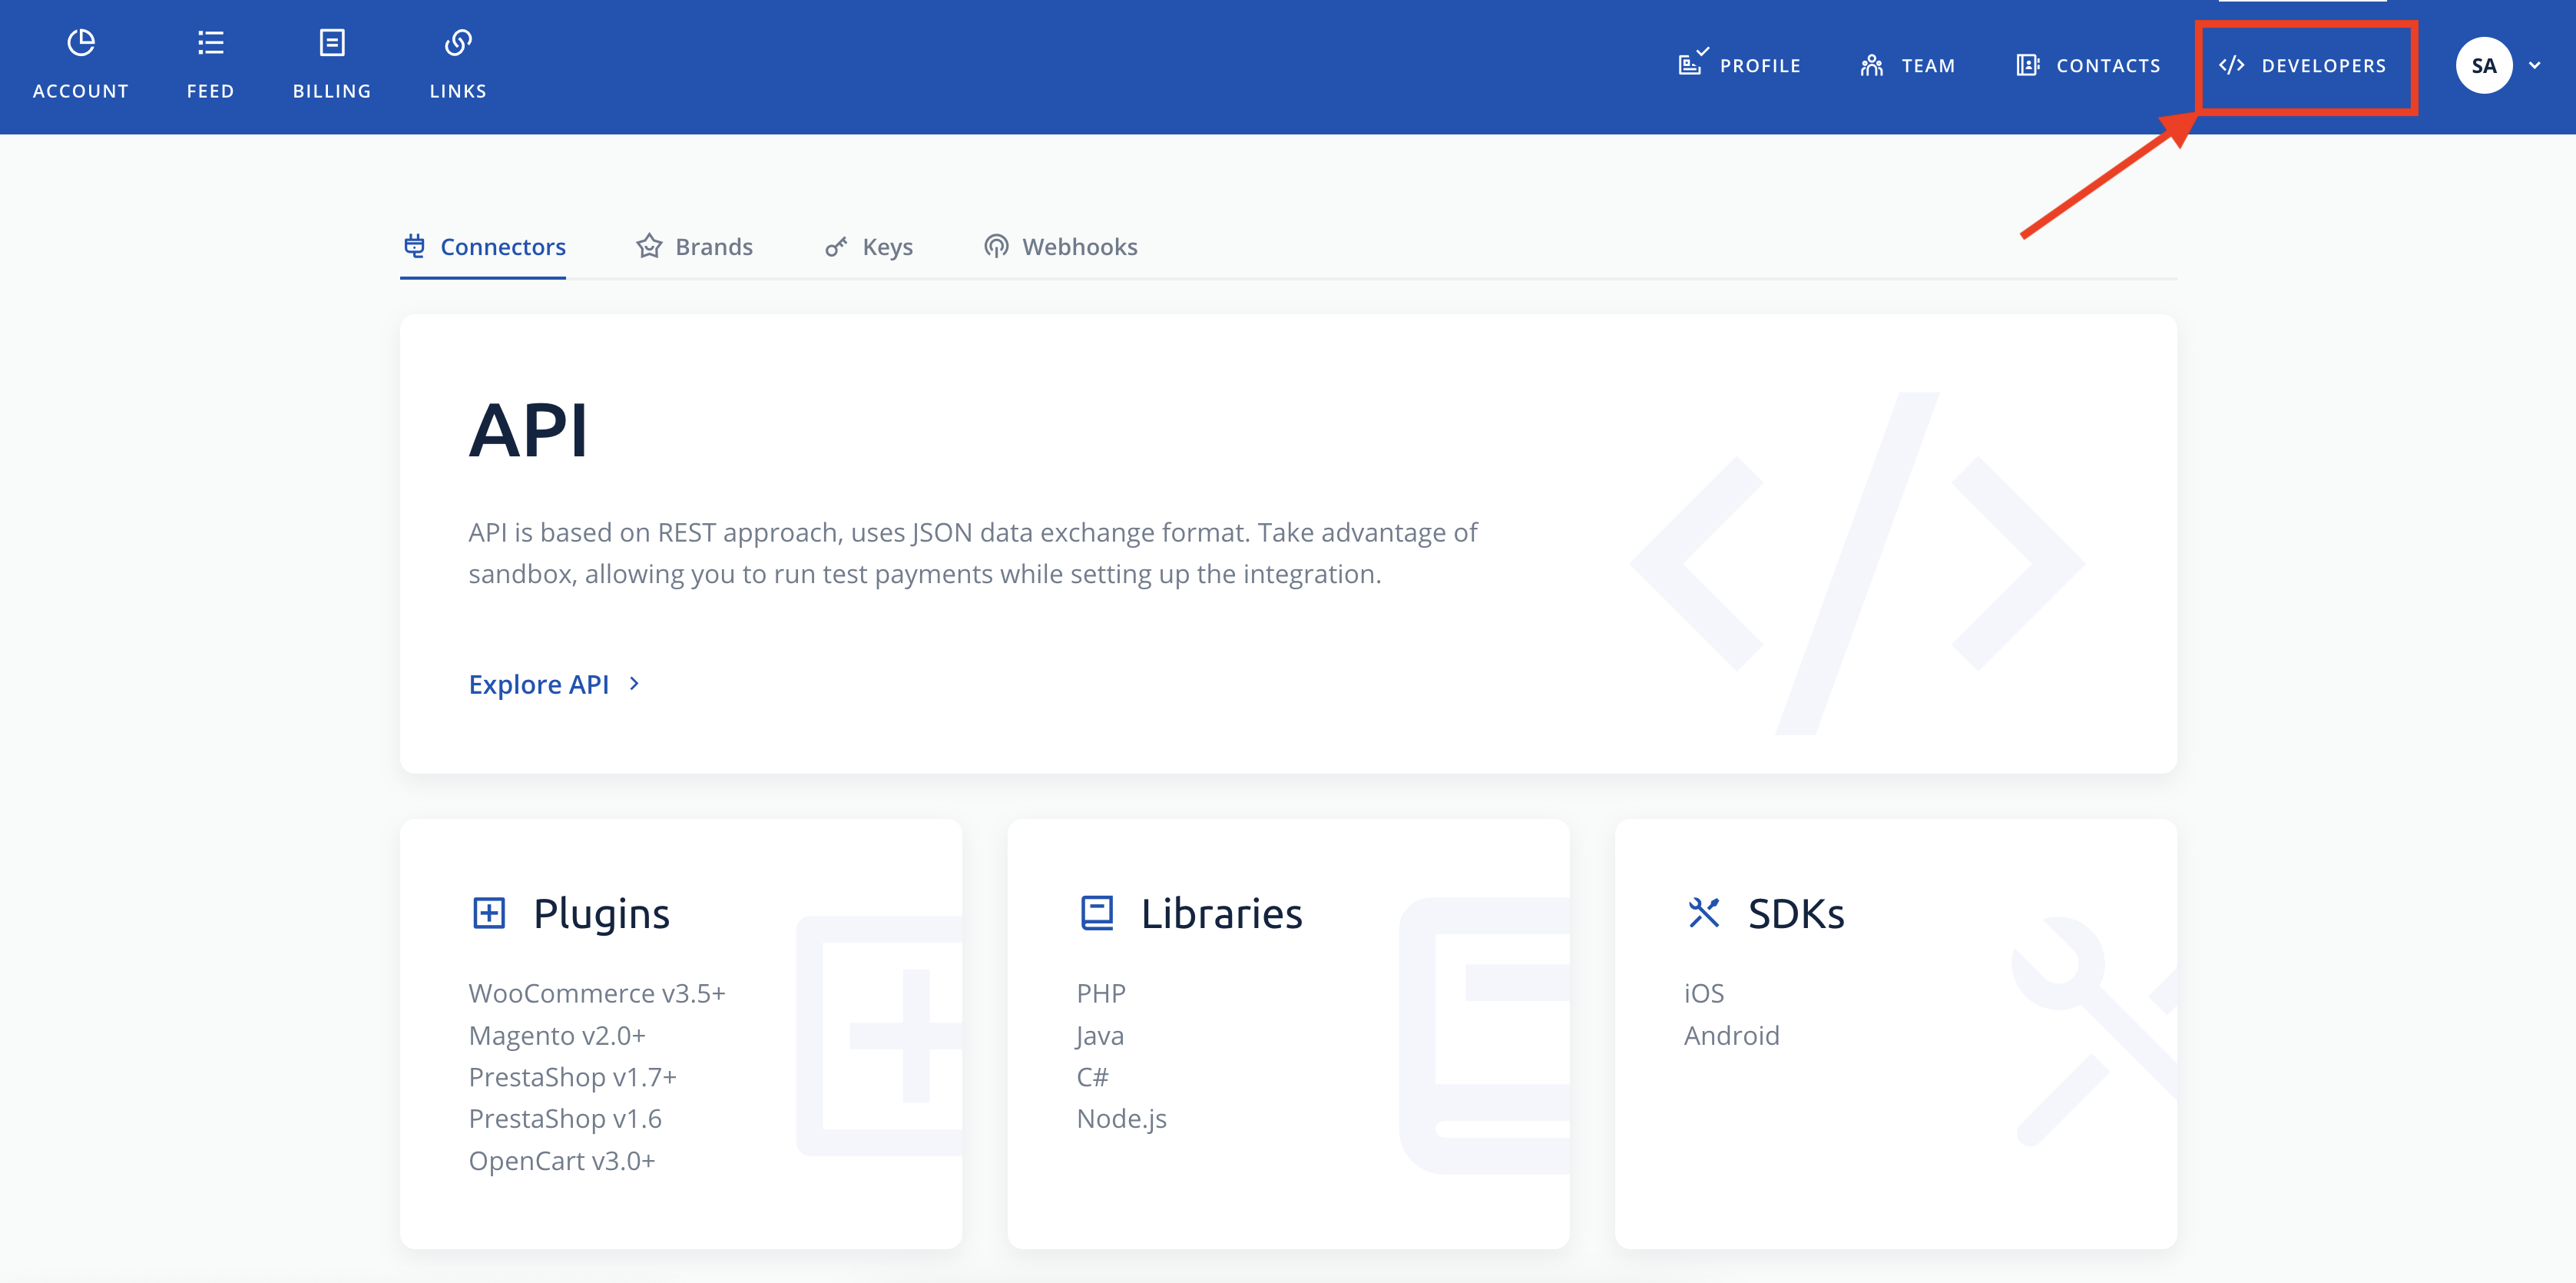This screenshot has width=2576, height=1283.
Task: Click the Webhooks signal icon
Action: click(x=996, y=246)
